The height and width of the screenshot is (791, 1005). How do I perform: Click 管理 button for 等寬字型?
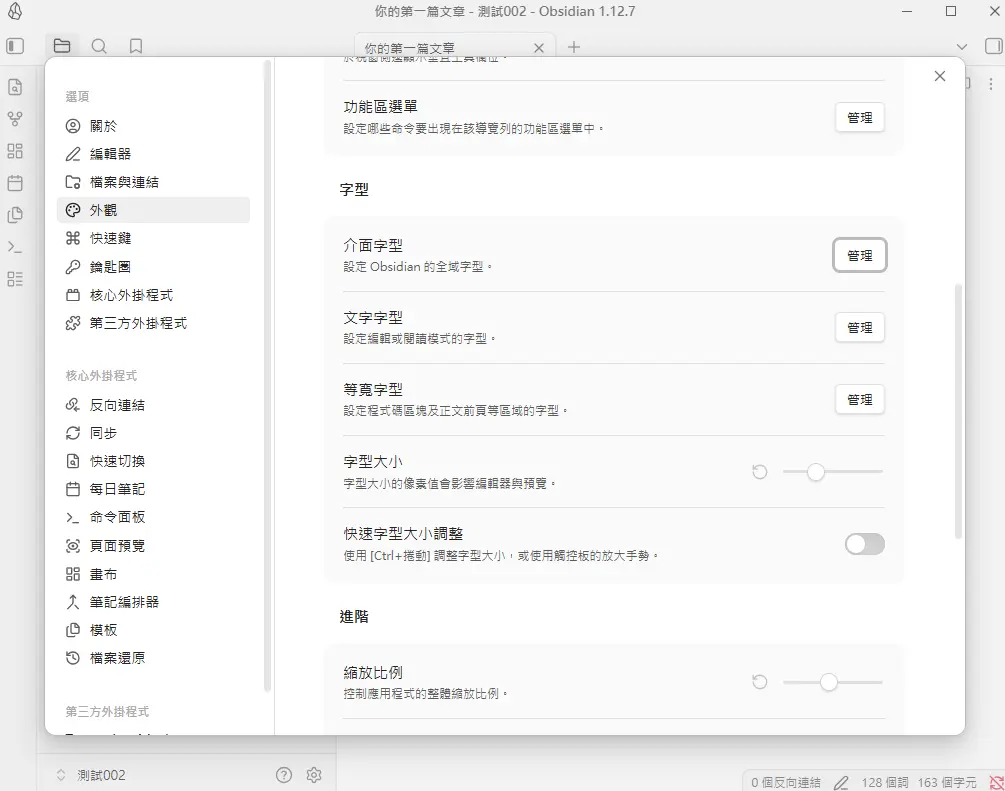pos(859,400)
